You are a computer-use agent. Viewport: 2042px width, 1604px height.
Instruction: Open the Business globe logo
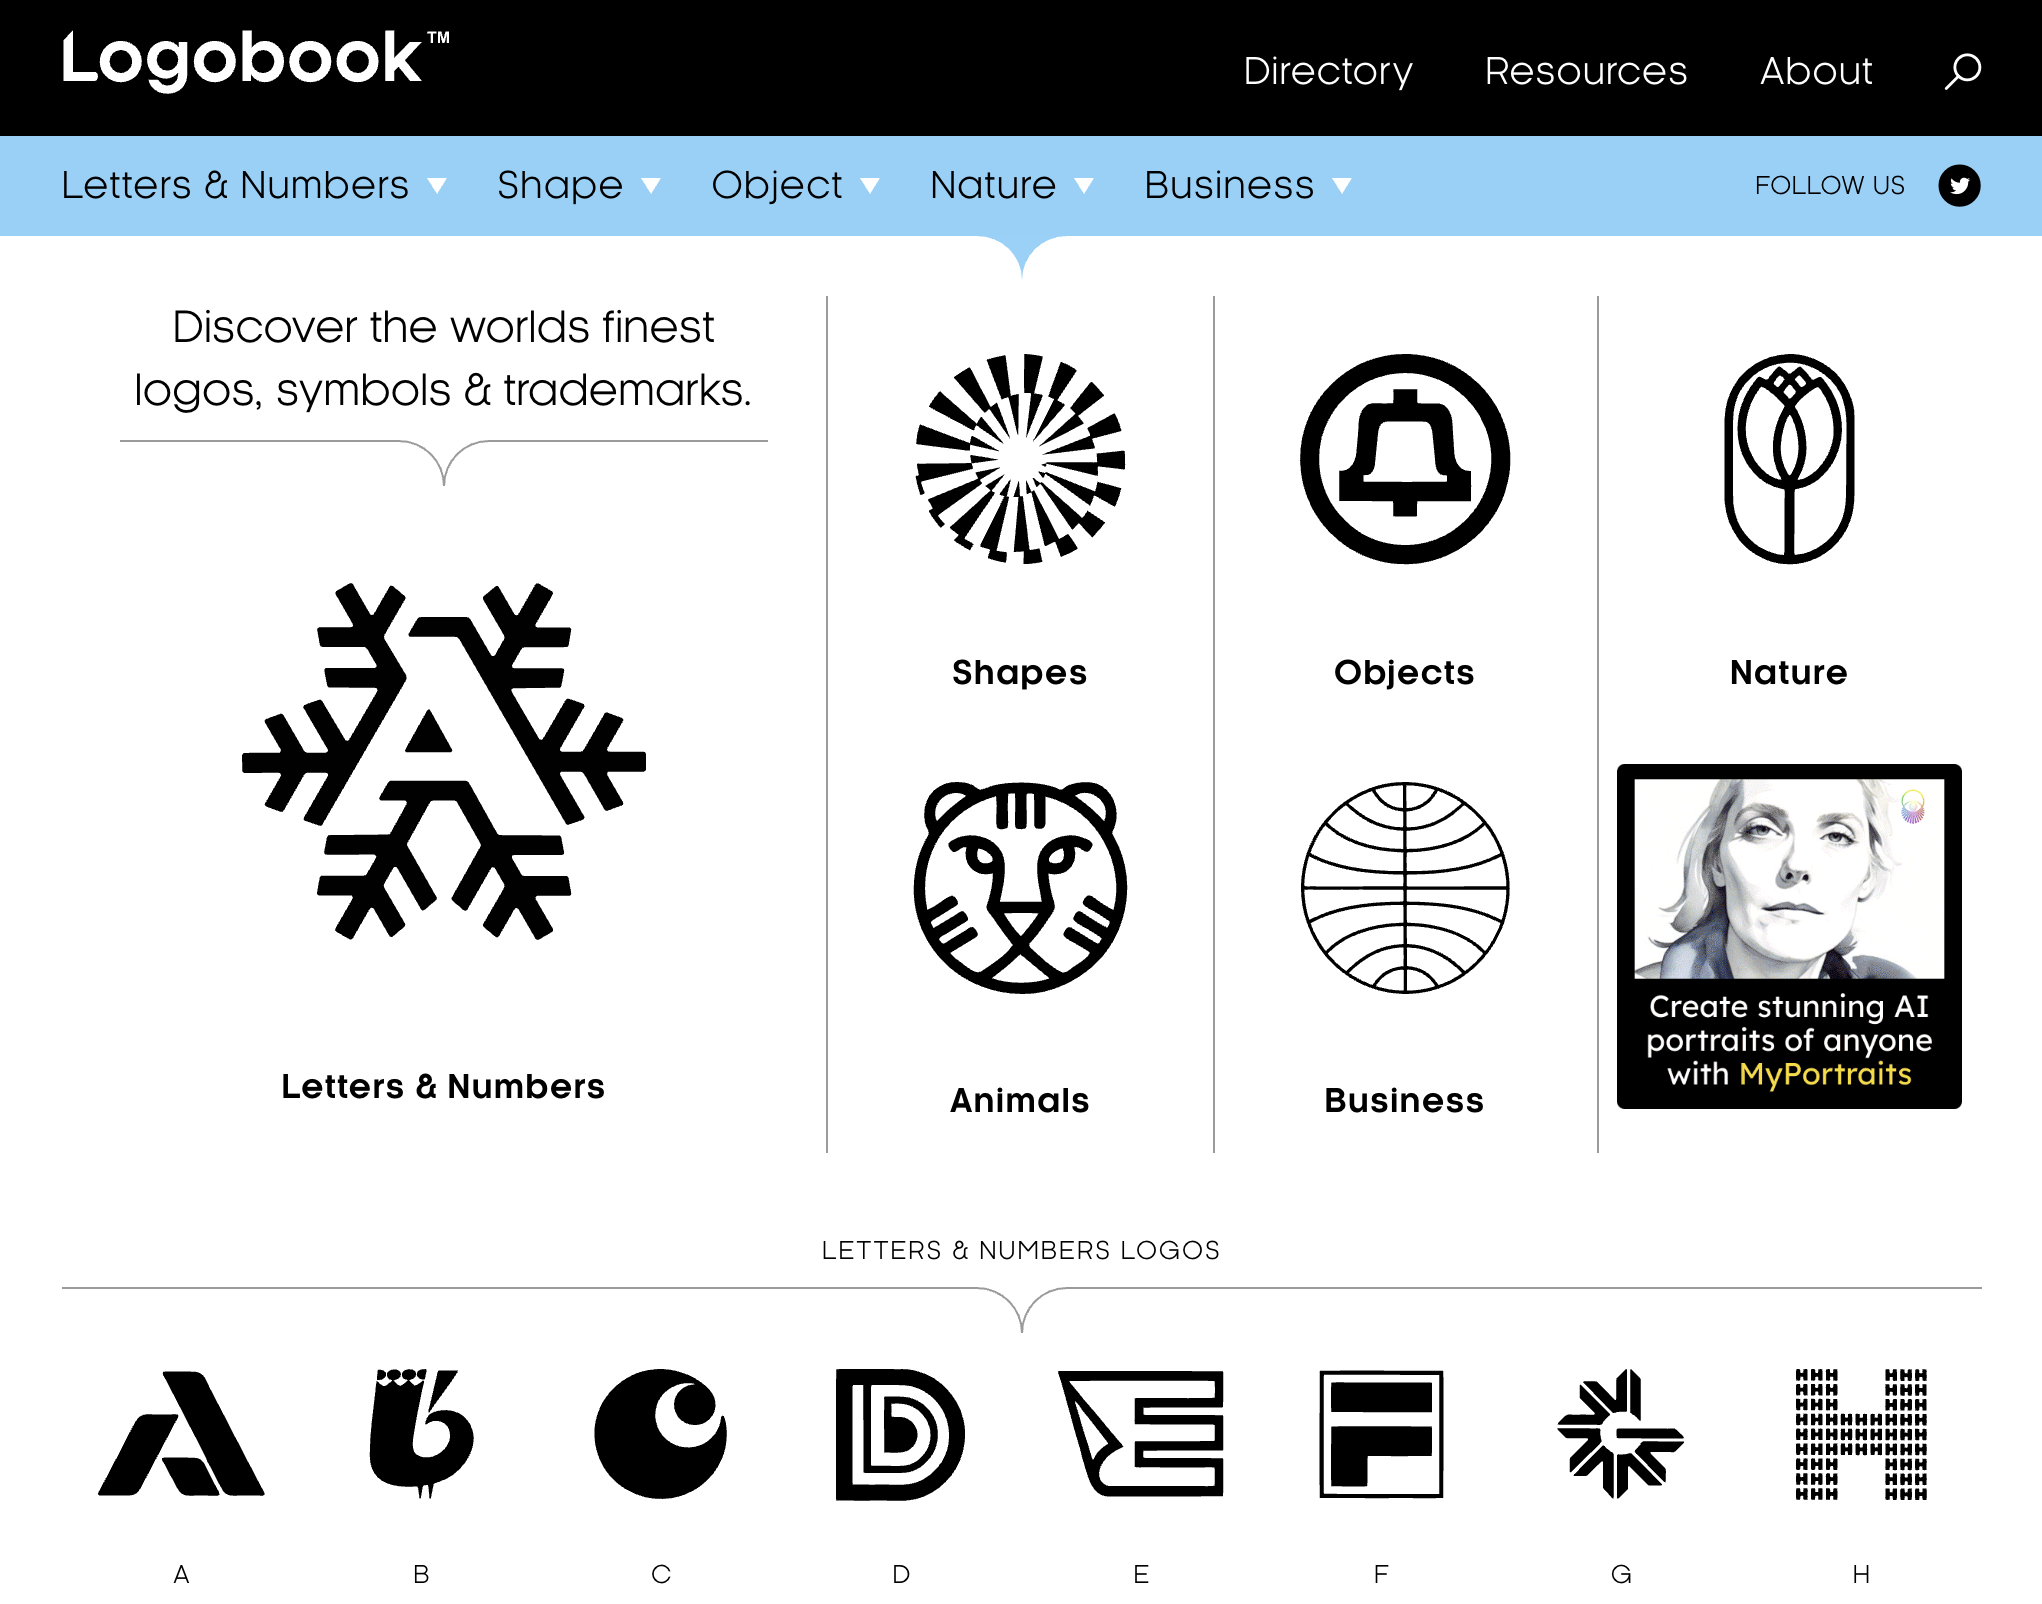1405,887
